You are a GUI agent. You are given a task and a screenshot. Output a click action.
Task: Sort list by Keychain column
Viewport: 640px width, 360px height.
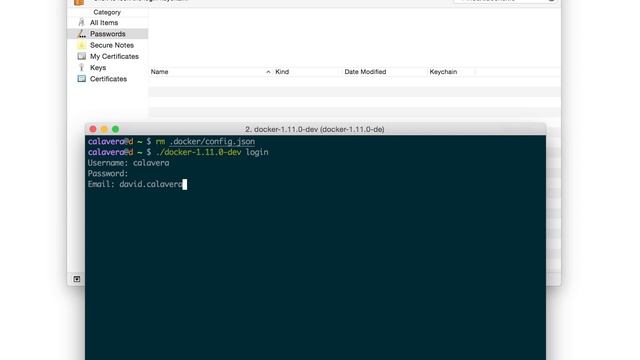pyautogui.click(x=443, y=72)
